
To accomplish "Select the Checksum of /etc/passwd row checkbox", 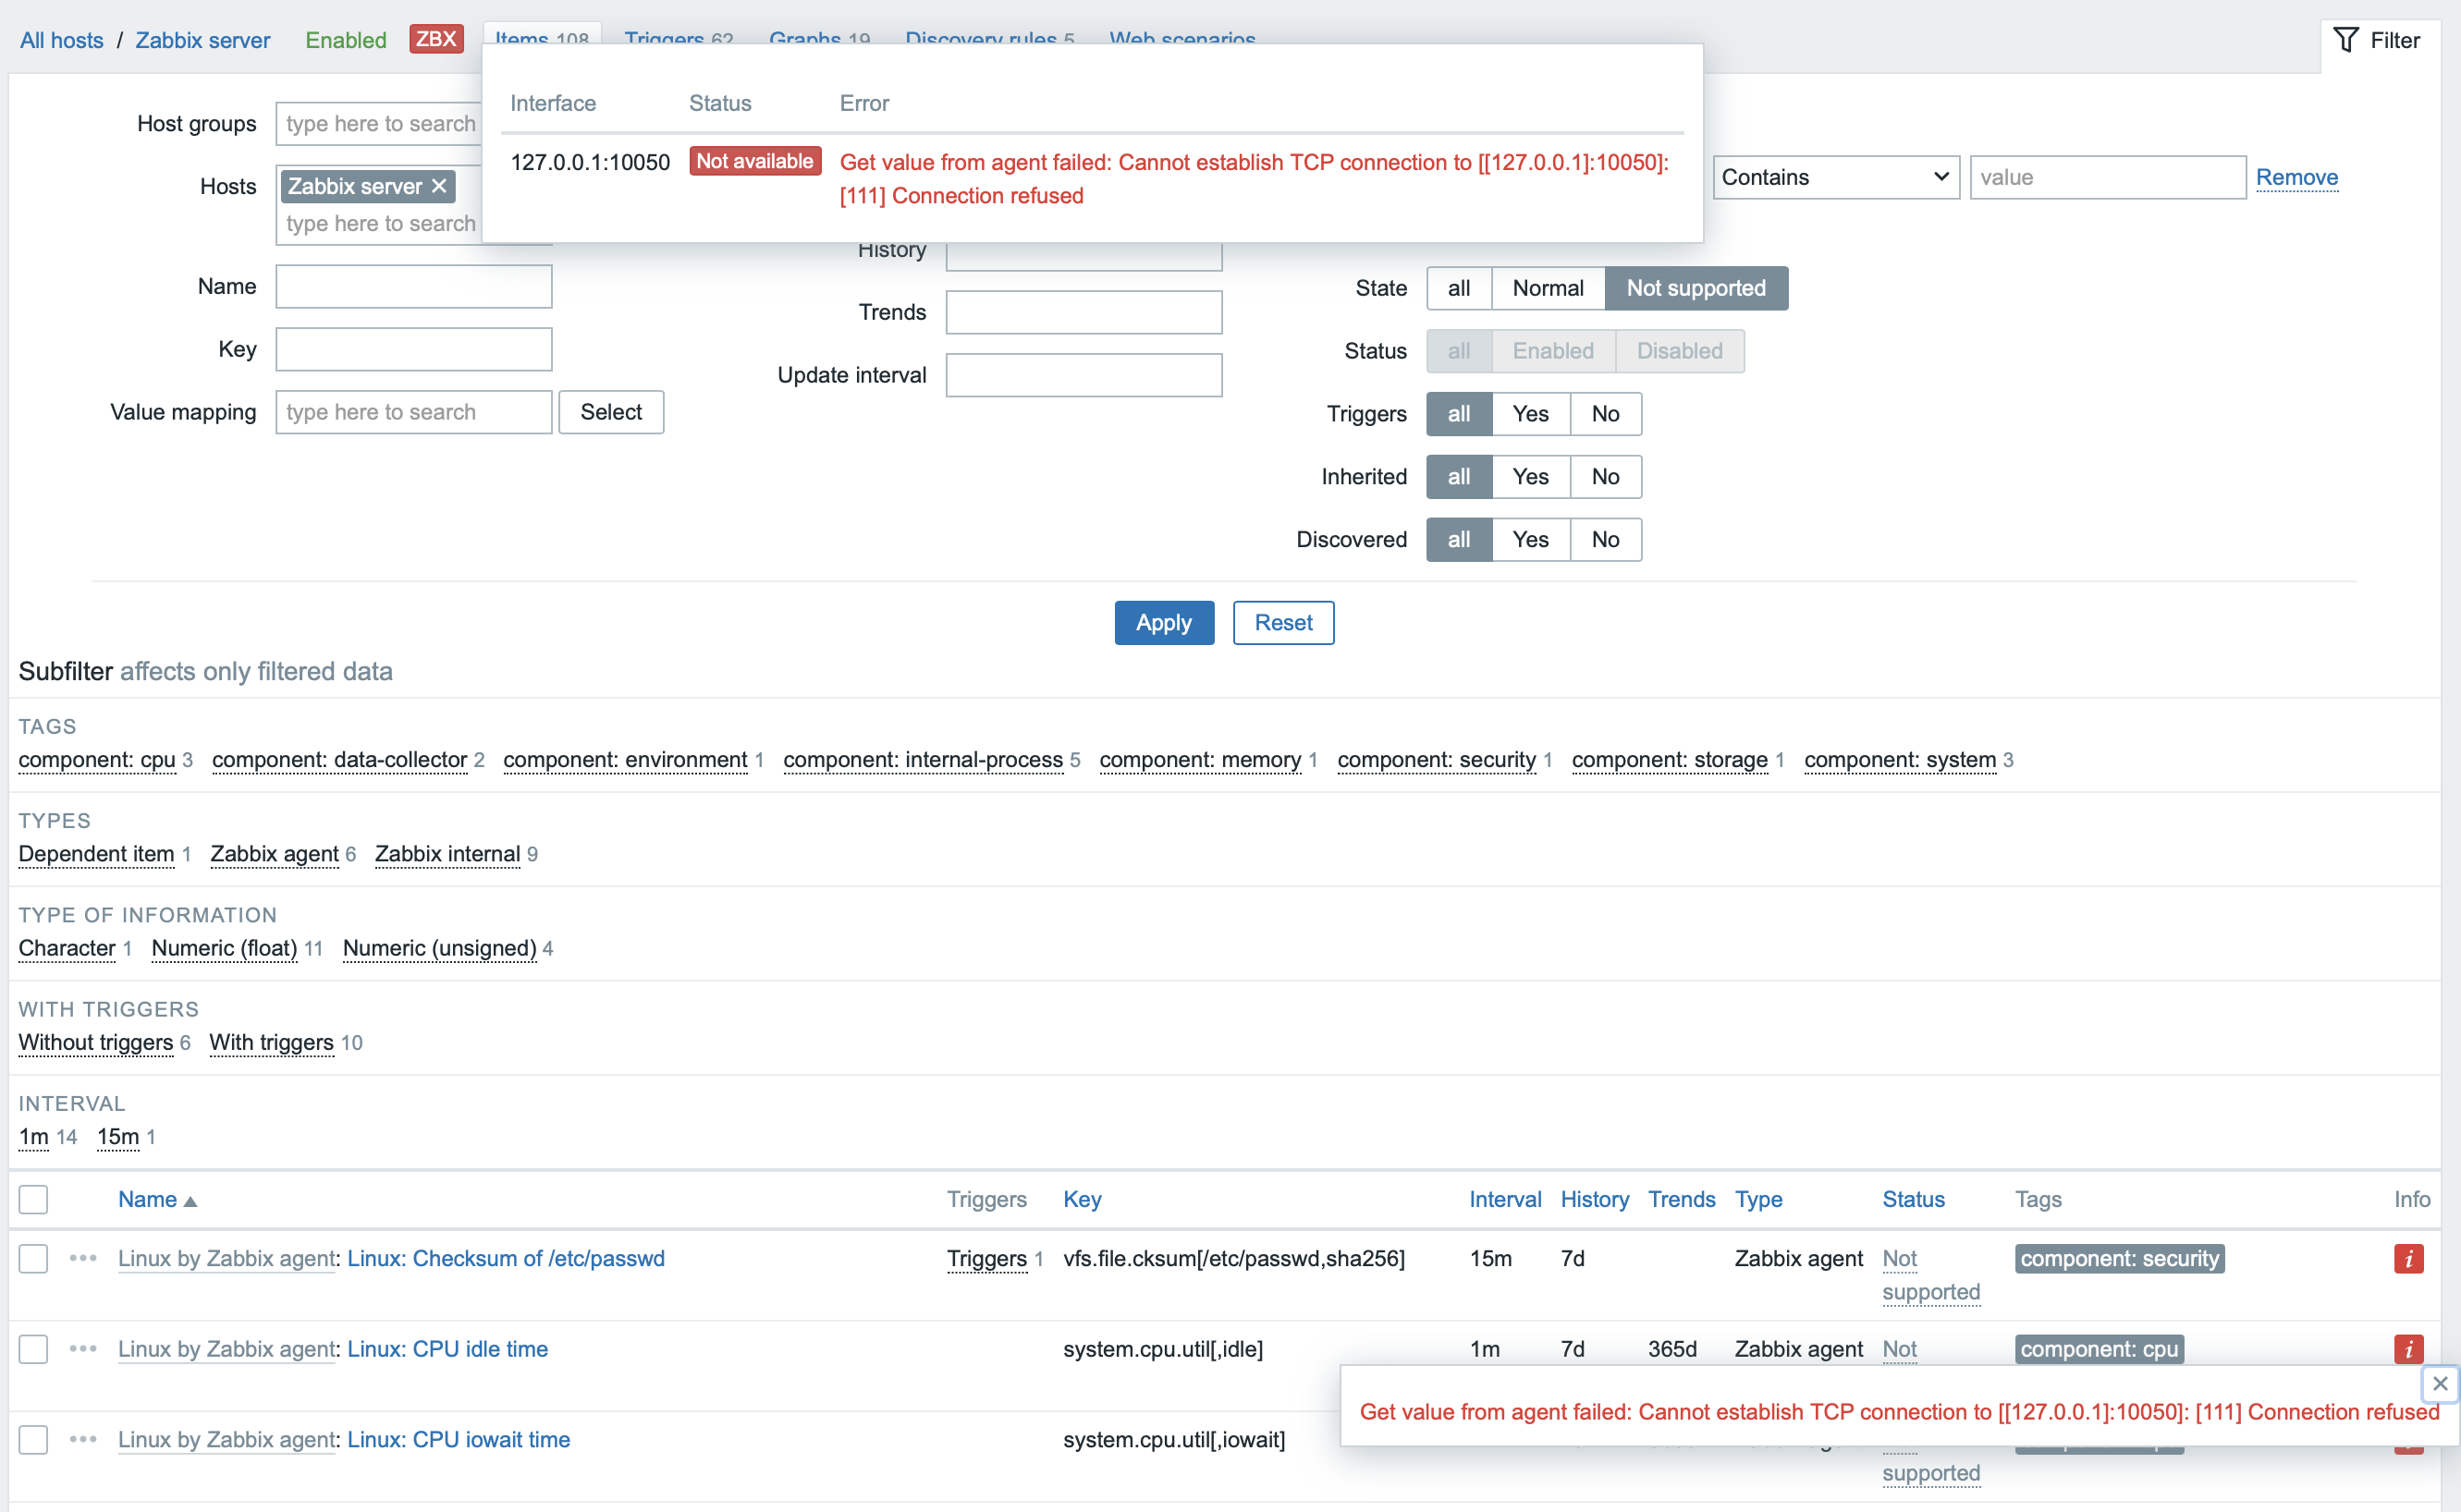I will tap(33, 1258).
